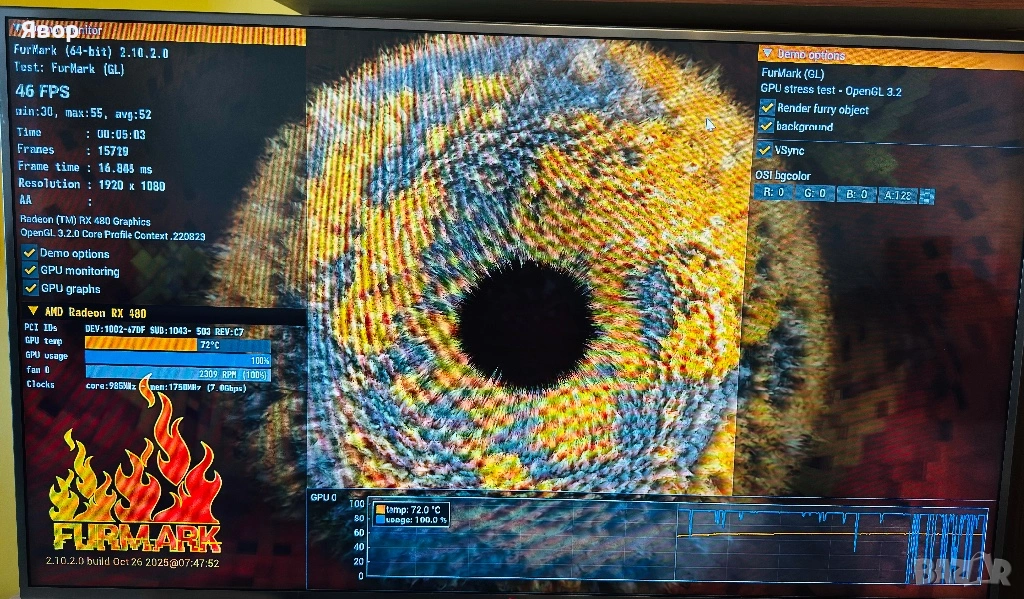Uncheck the background checkbox
The width and height of the screenshot is (1024, 599).
click(x=767, y=127)
